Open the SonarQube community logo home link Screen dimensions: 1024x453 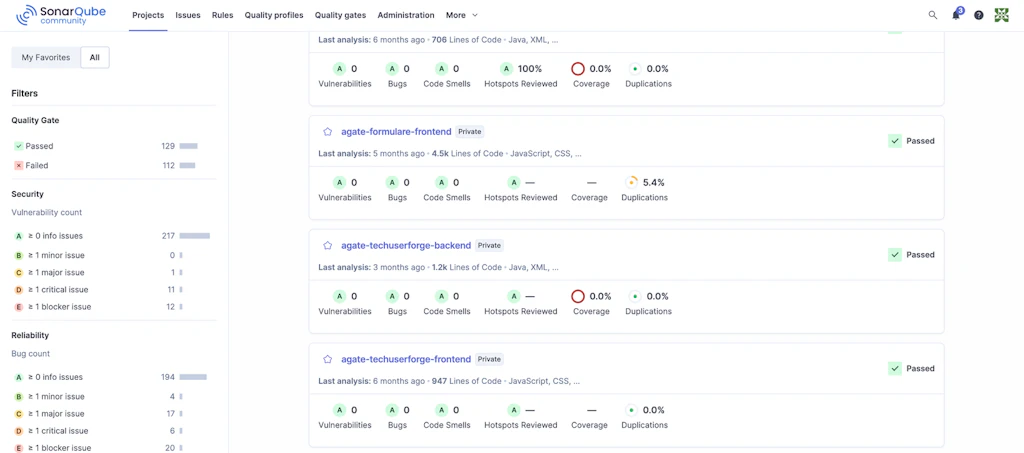[60, 15]
